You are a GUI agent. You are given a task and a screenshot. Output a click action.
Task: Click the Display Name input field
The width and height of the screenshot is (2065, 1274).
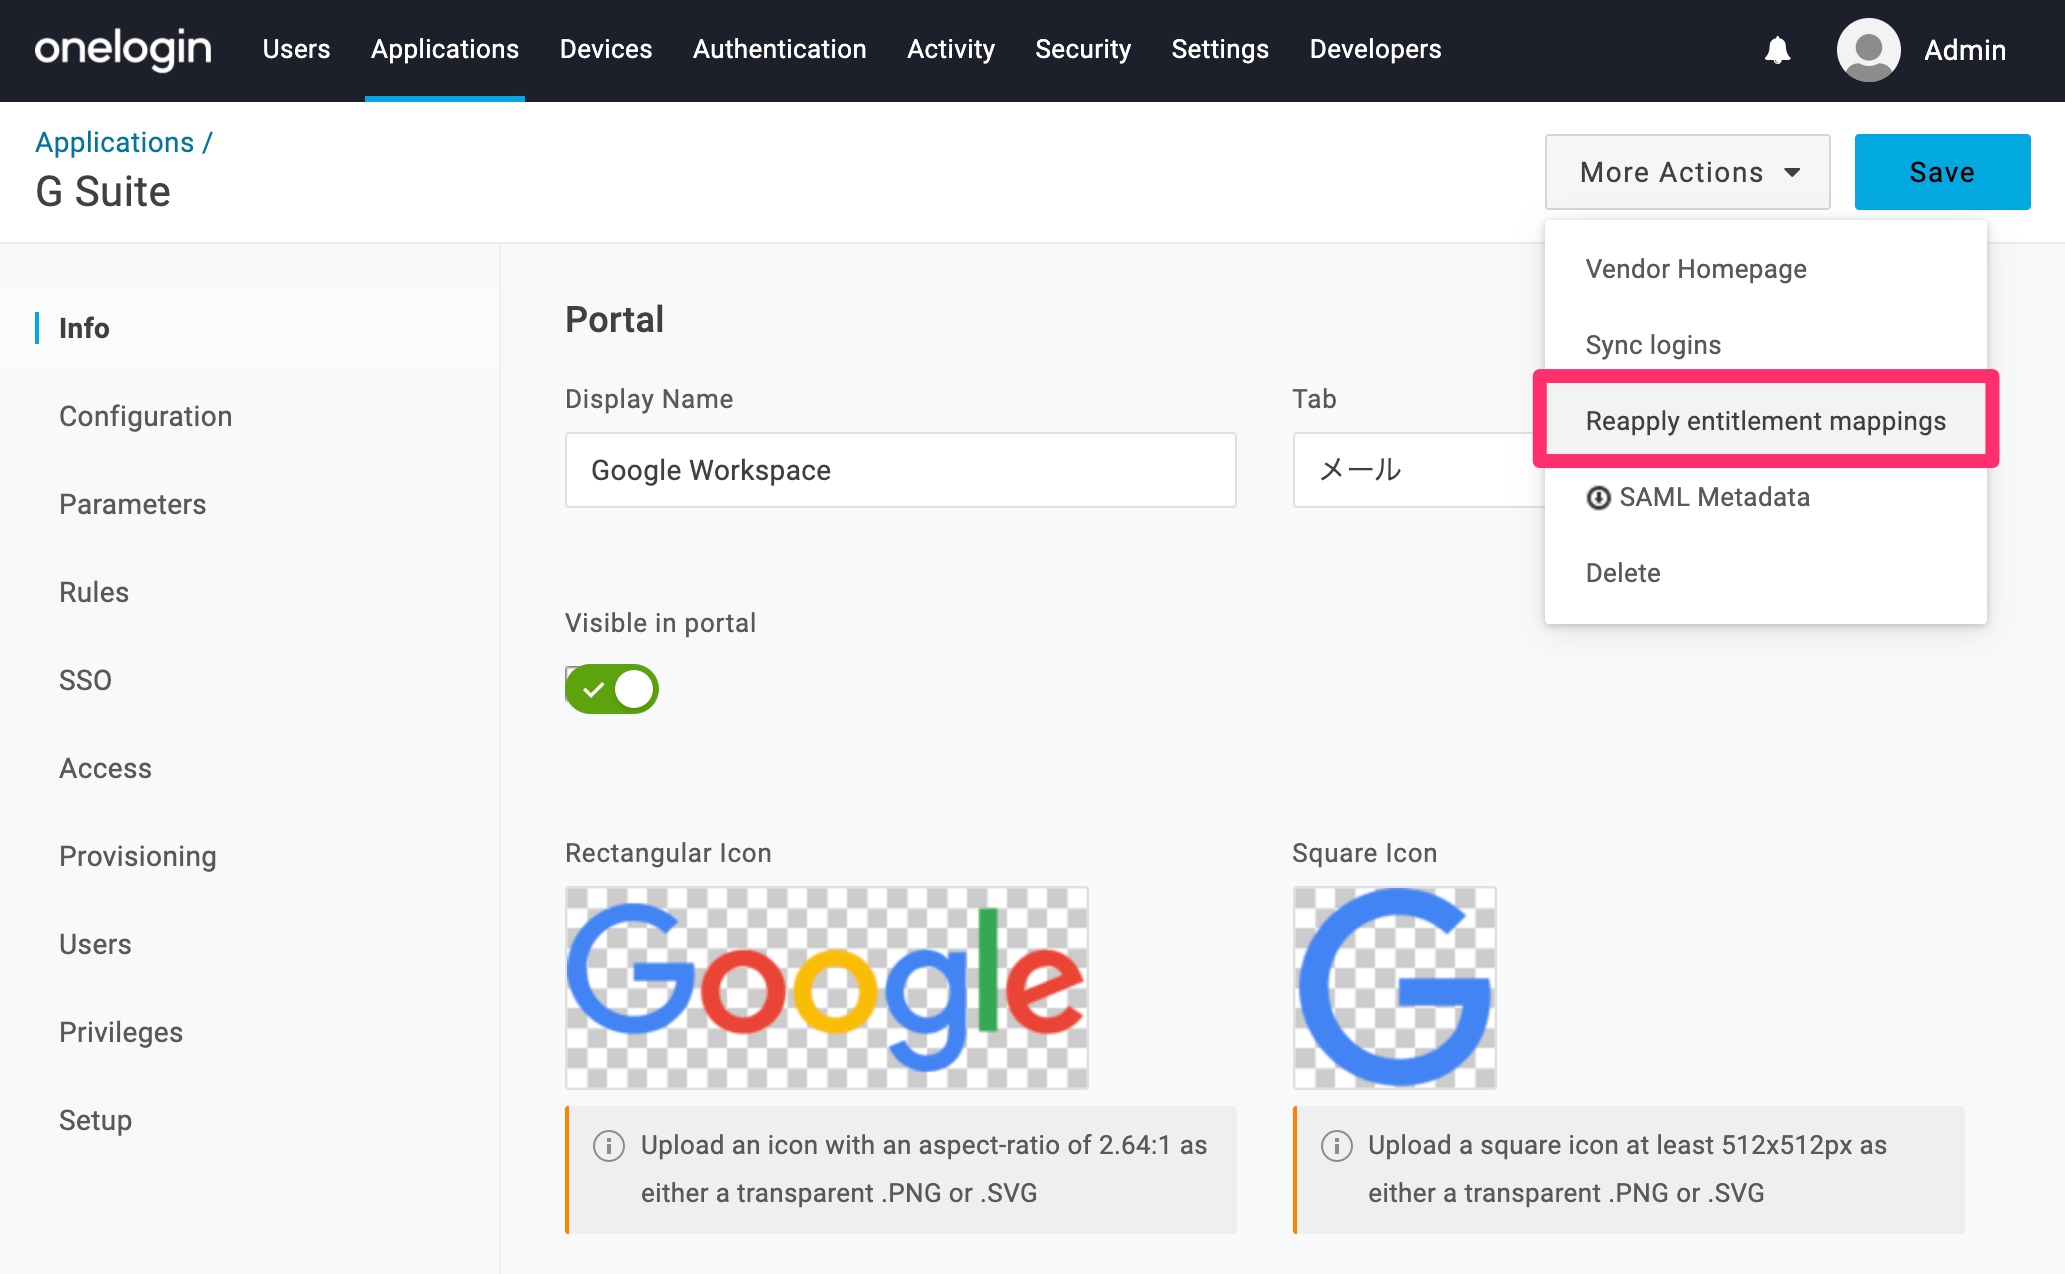pos(901,470)
